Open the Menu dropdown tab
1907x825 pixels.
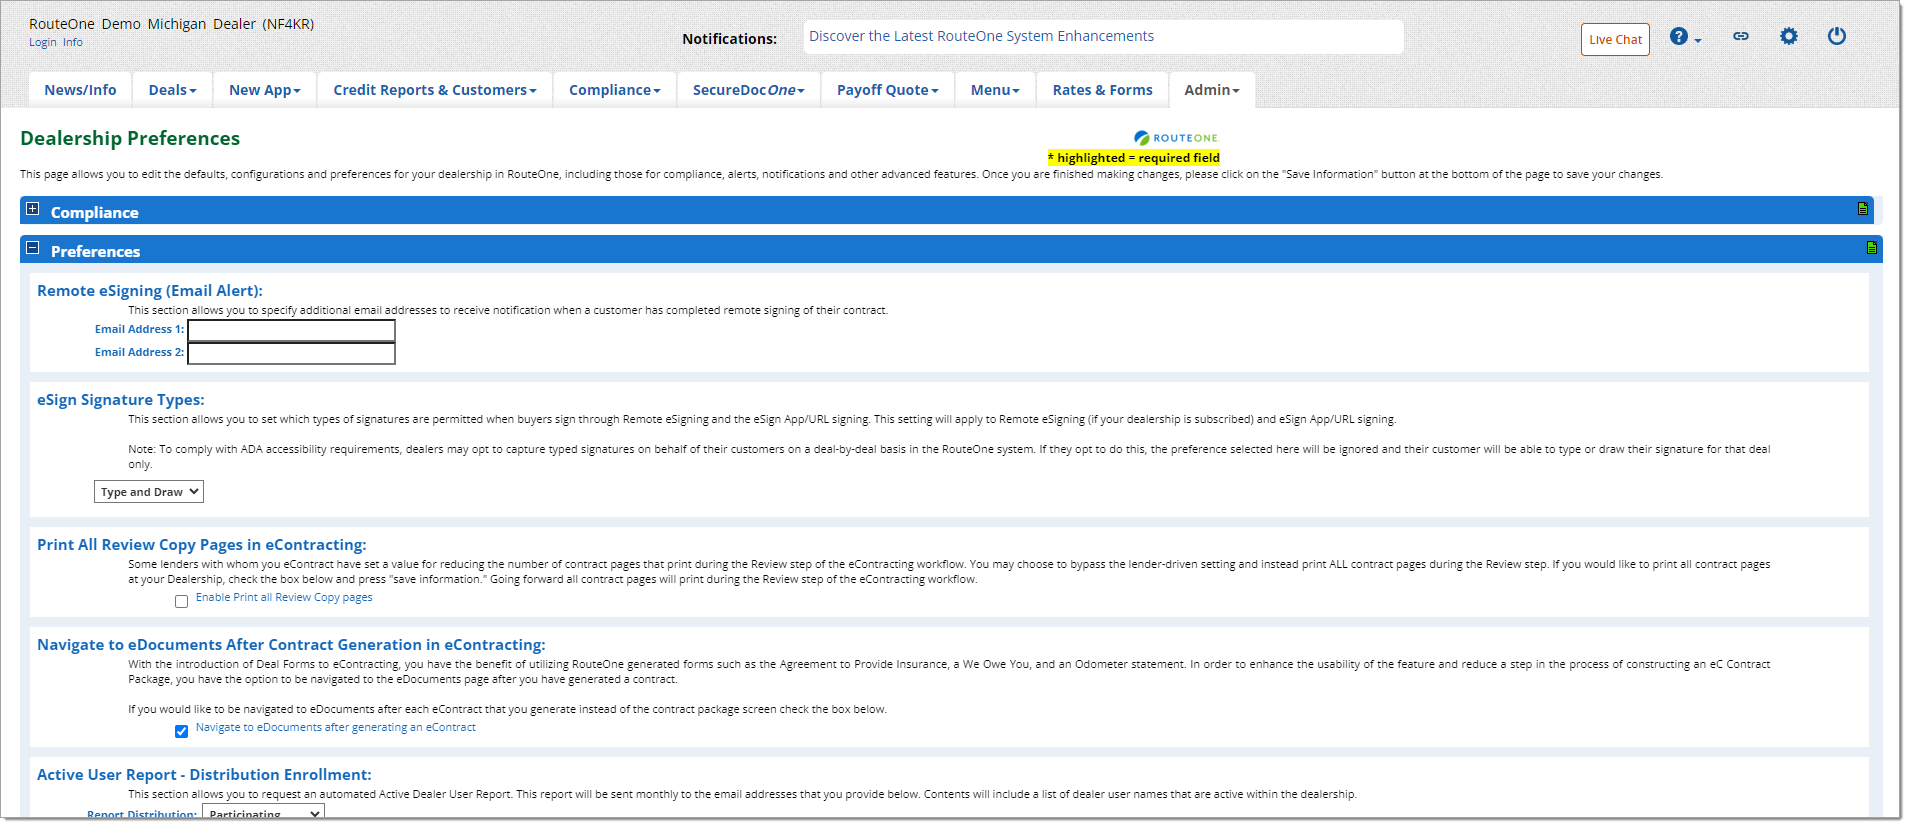click(995, 90)
